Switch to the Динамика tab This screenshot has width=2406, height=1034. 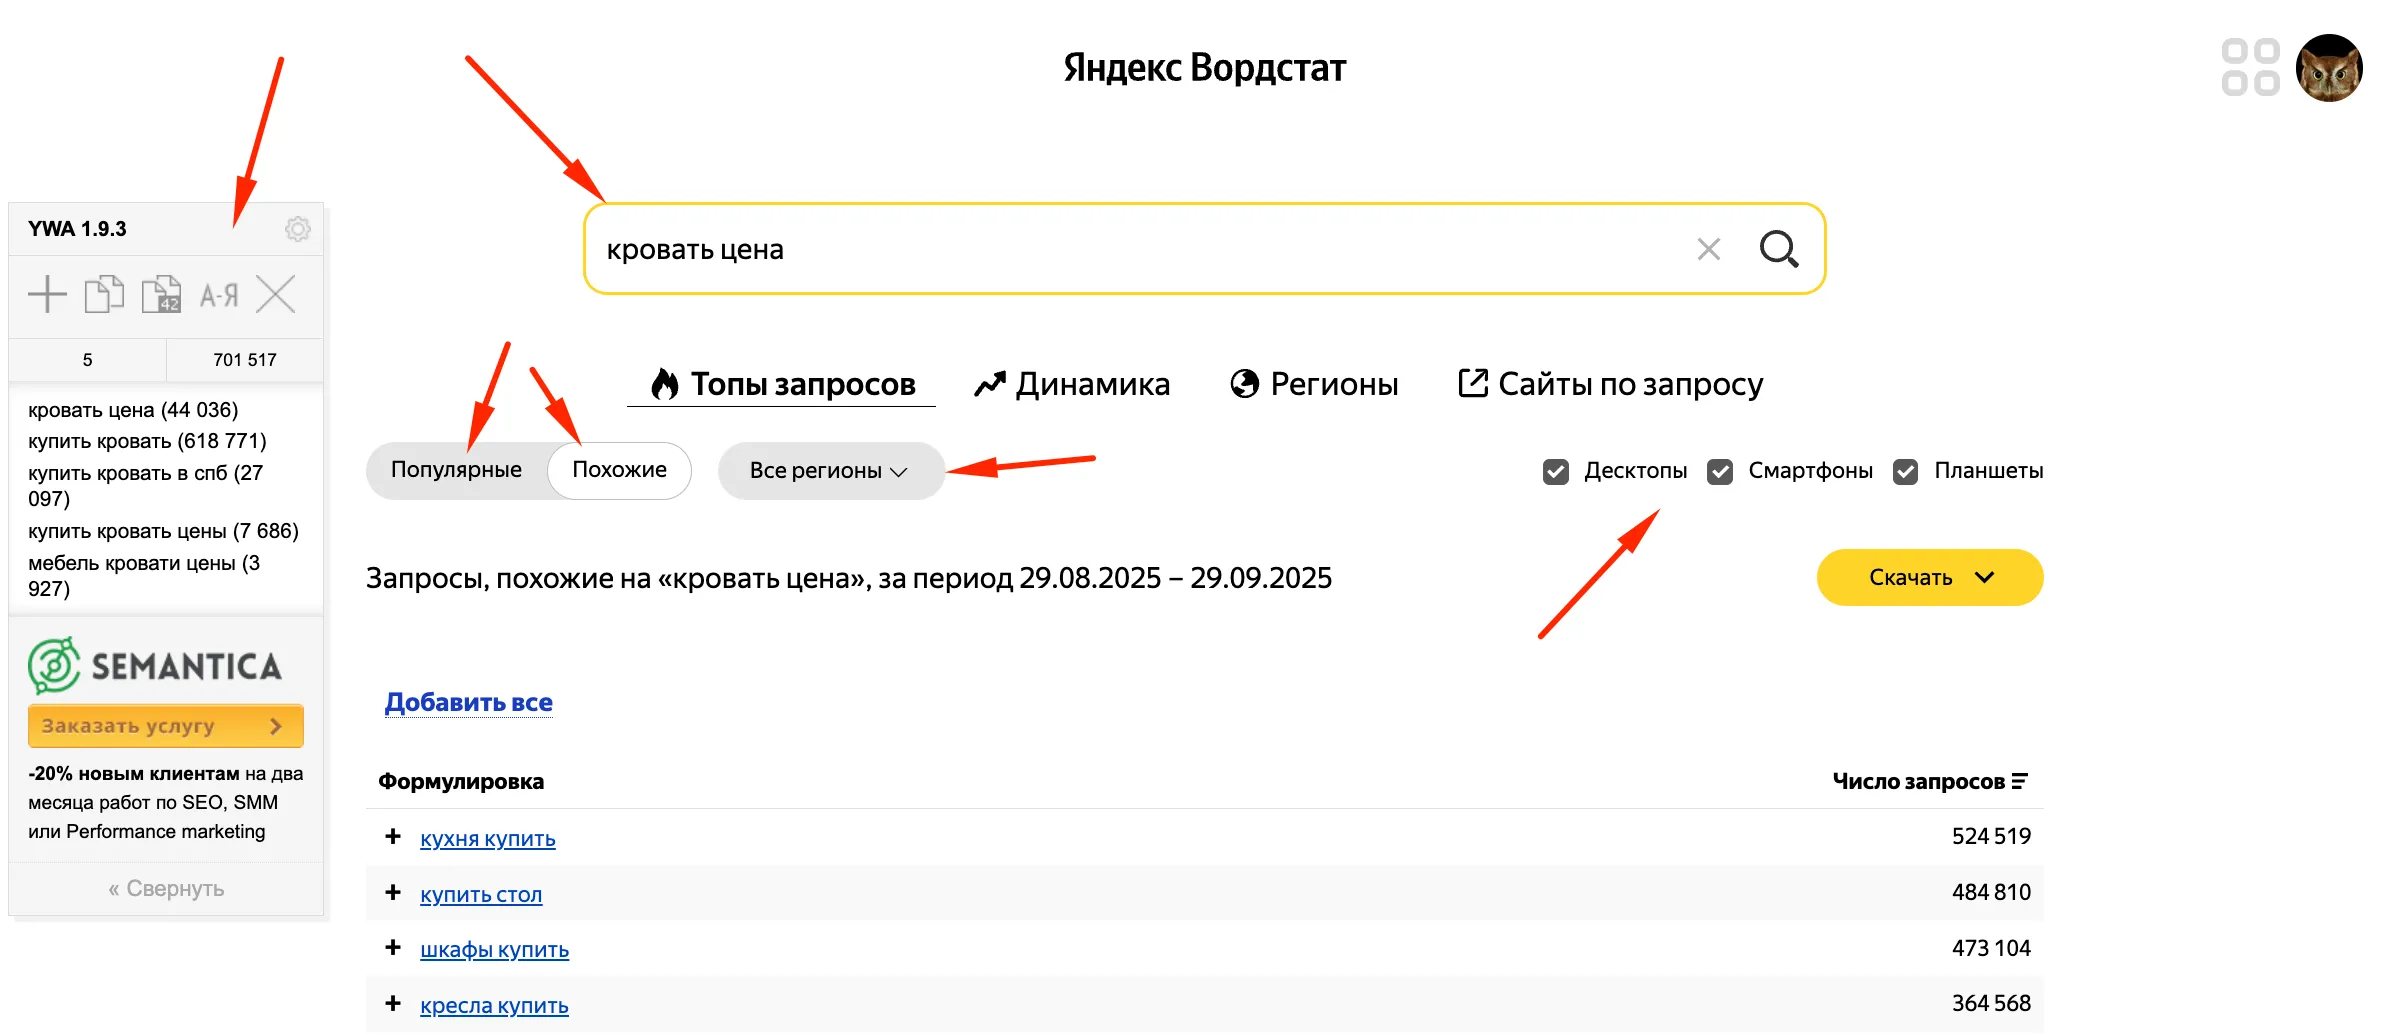(x=1072, y=384)
